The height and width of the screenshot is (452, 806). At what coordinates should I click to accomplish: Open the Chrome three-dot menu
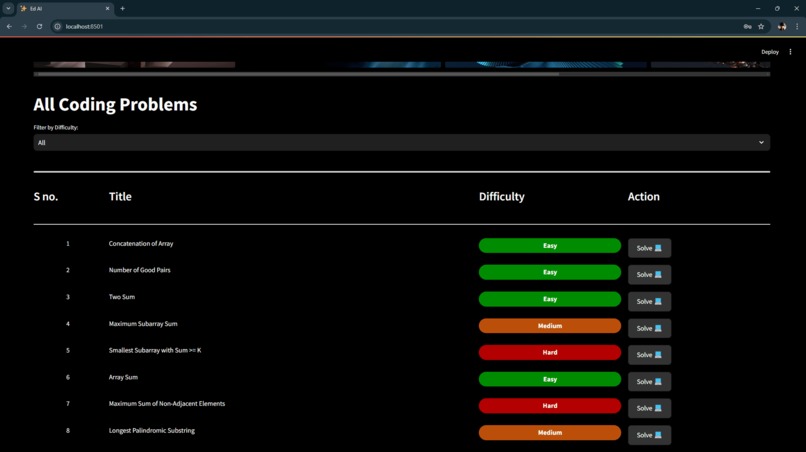(x=797, y=26)
